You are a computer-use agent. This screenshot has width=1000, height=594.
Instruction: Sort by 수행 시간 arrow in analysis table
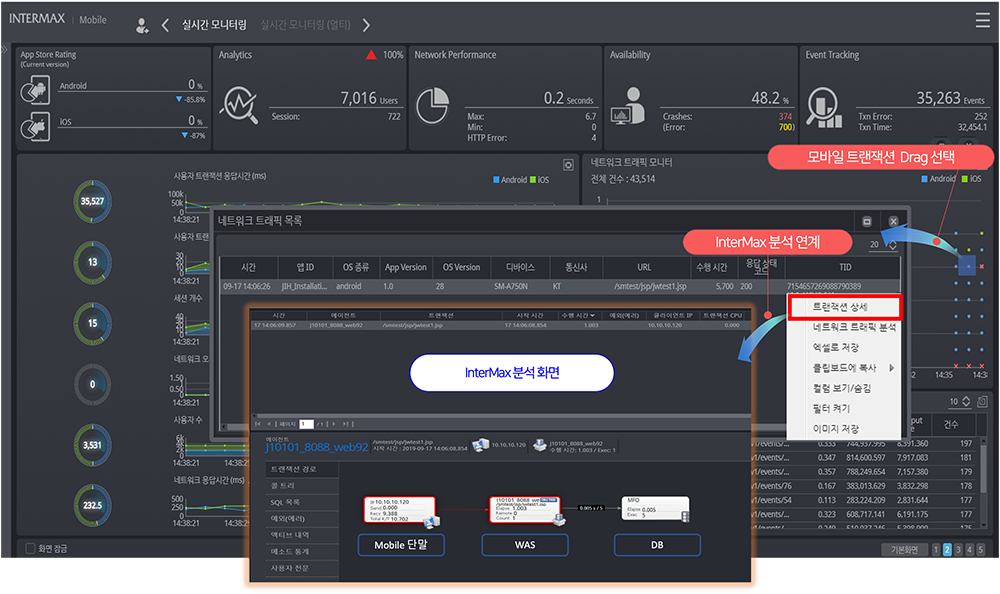(592, 316)
